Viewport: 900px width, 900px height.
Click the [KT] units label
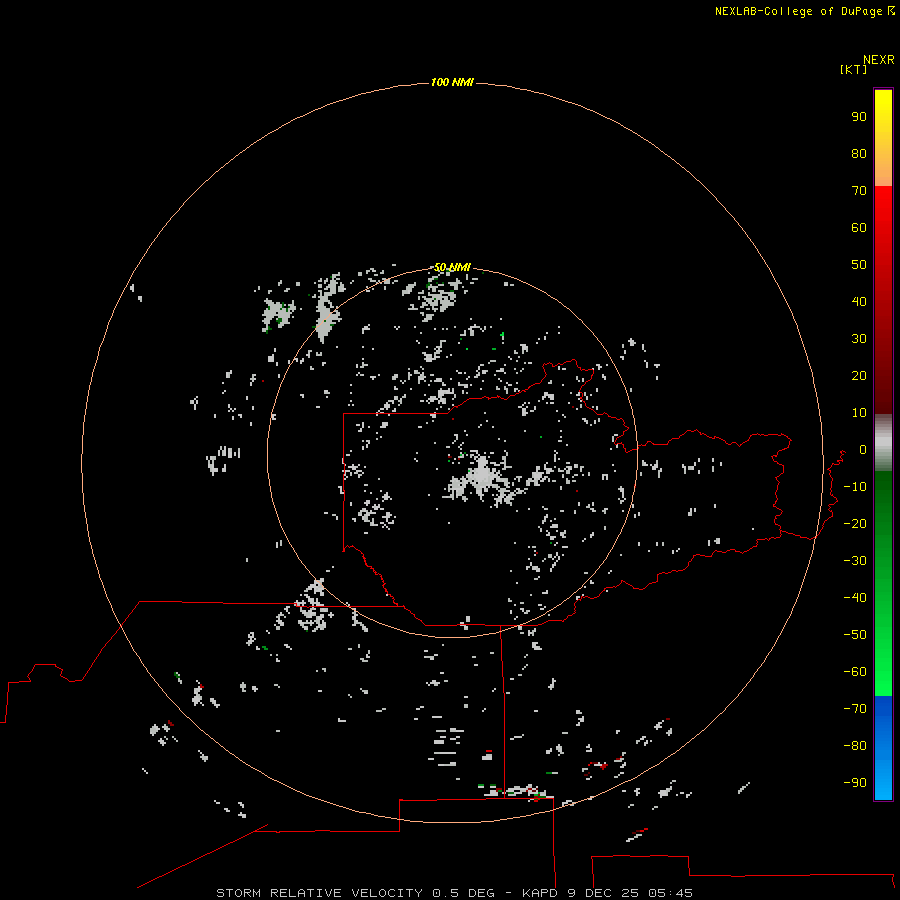click(x=853, y=69)
